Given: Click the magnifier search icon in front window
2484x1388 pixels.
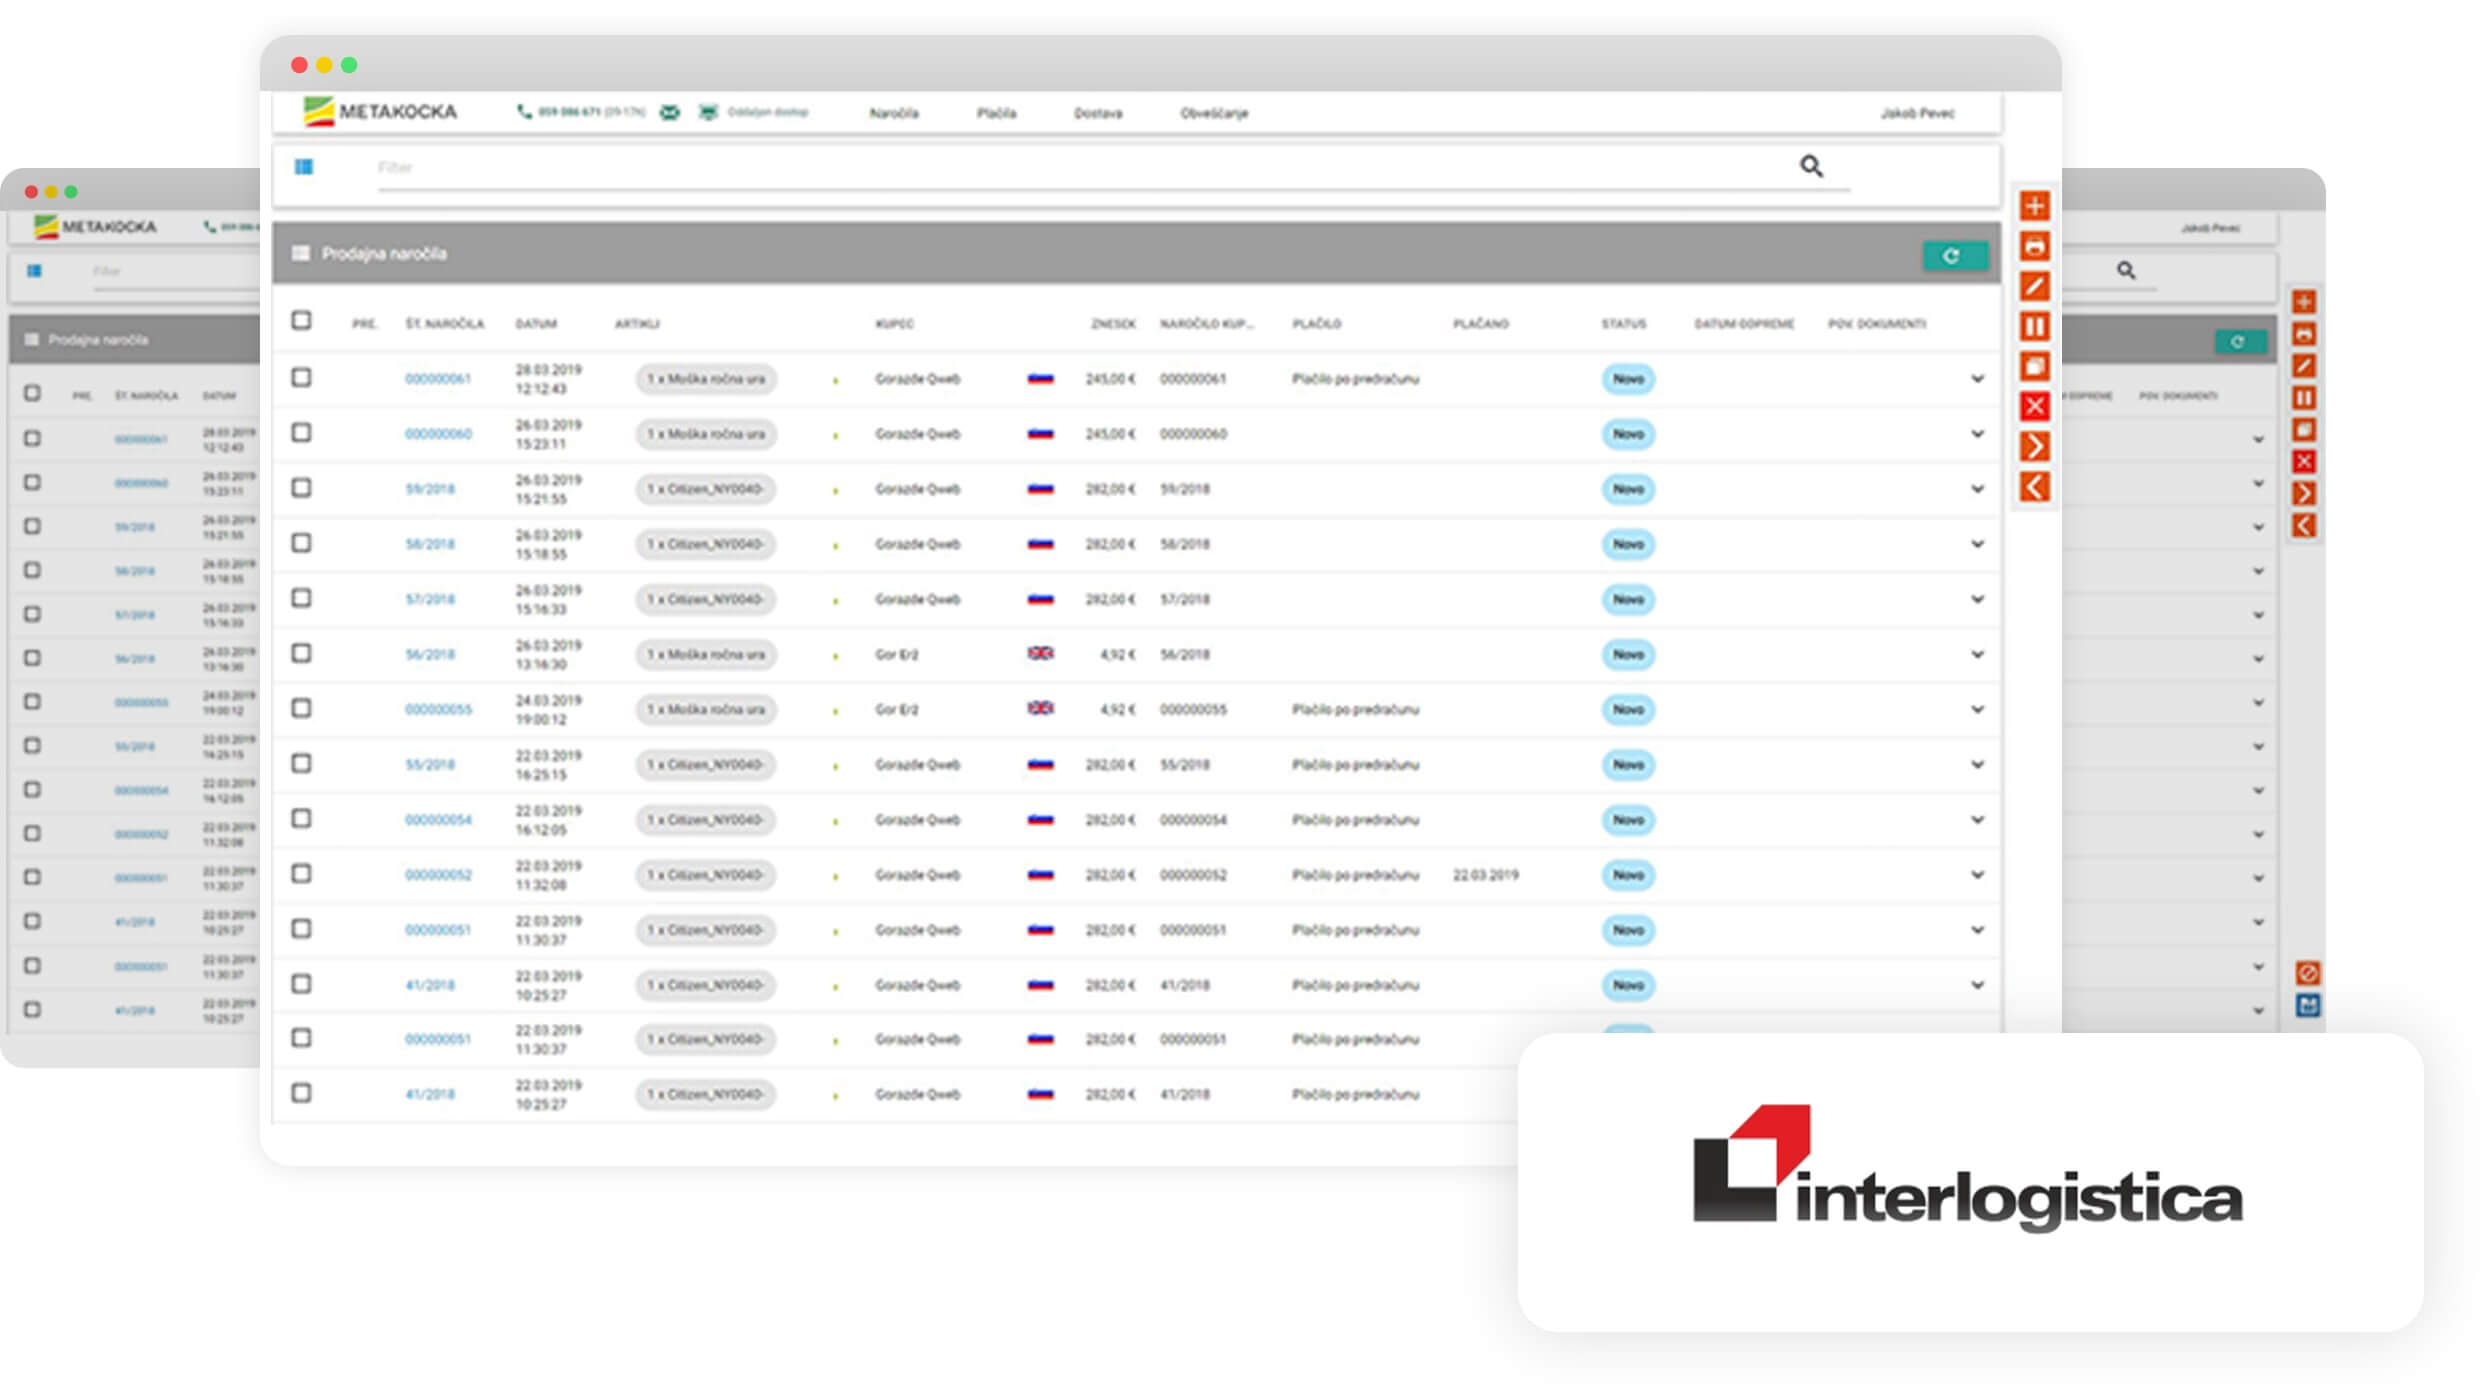Looking at the screenshot, I should pos(1811,166).
